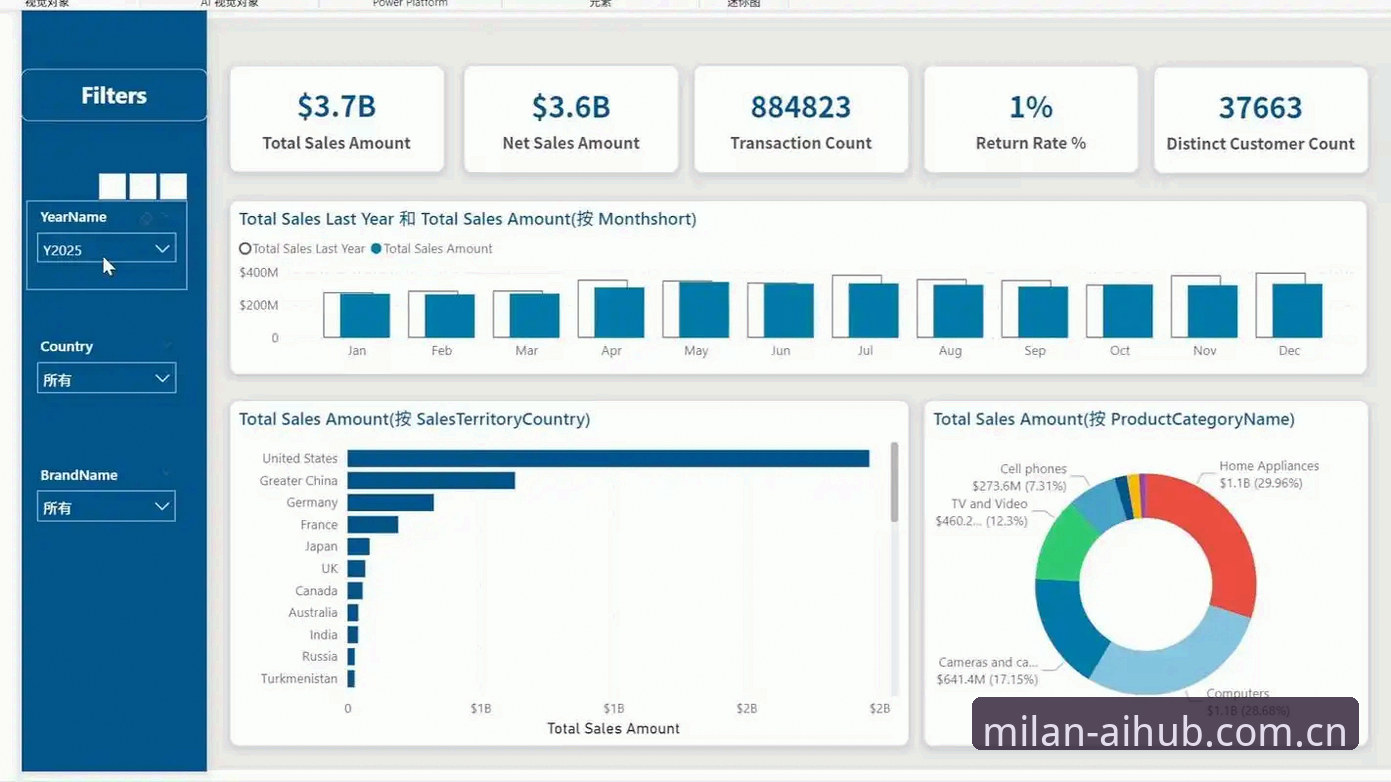Click the "Total Sales Amount" x-axis title
The height and width of the screenshot is (782, 1391).
[614, 729]
